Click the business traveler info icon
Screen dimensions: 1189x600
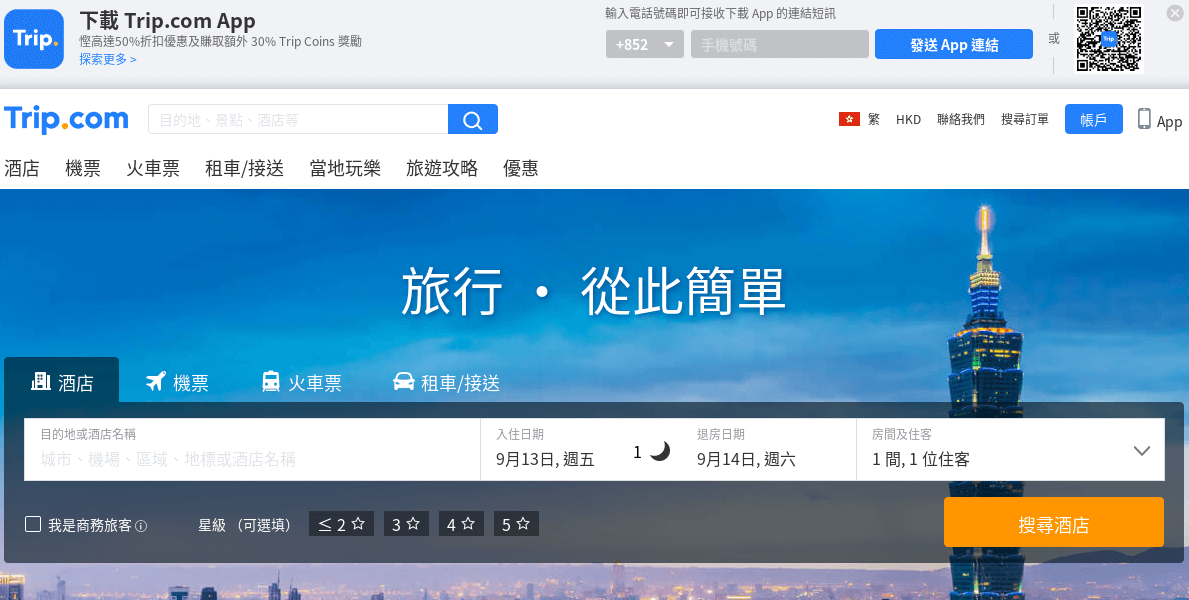coord(141,526)
